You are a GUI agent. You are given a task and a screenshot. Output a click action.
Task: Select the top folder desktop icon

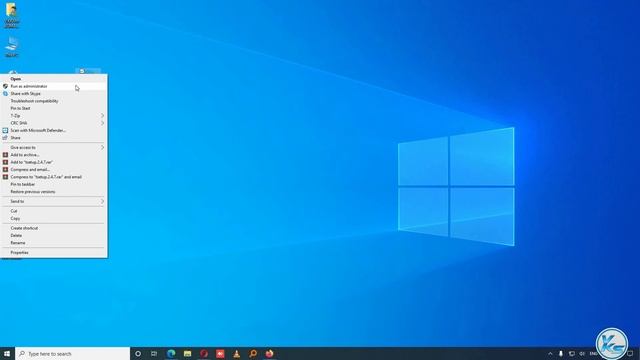12,16
